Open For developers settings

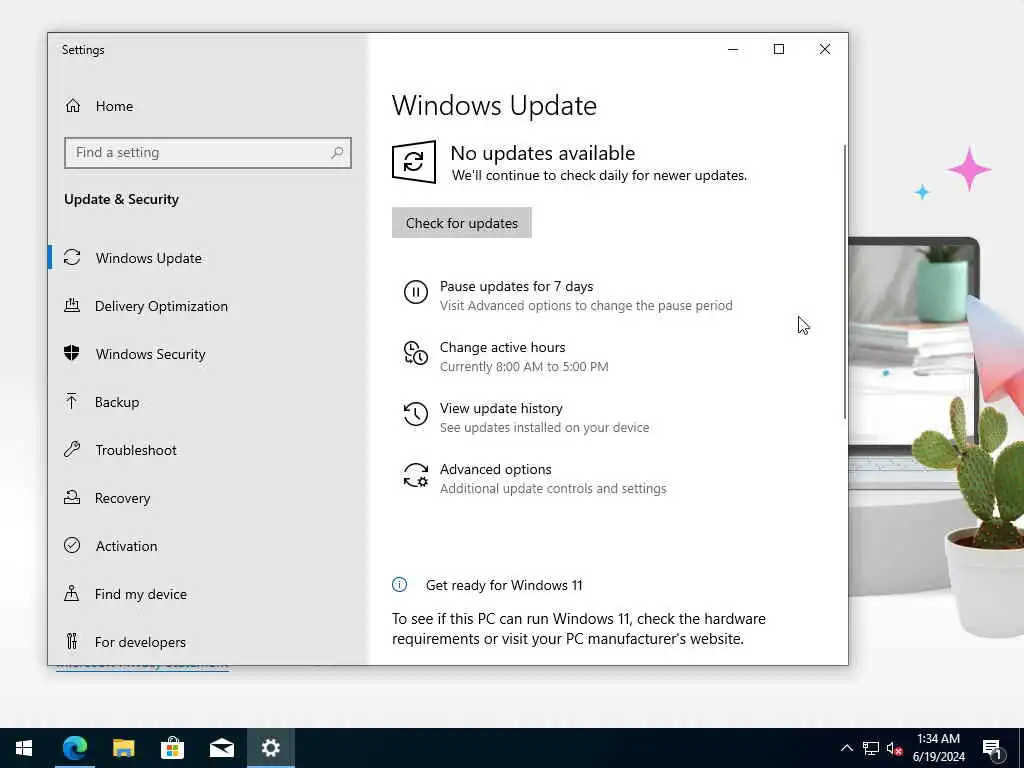(x=208, y=641)
